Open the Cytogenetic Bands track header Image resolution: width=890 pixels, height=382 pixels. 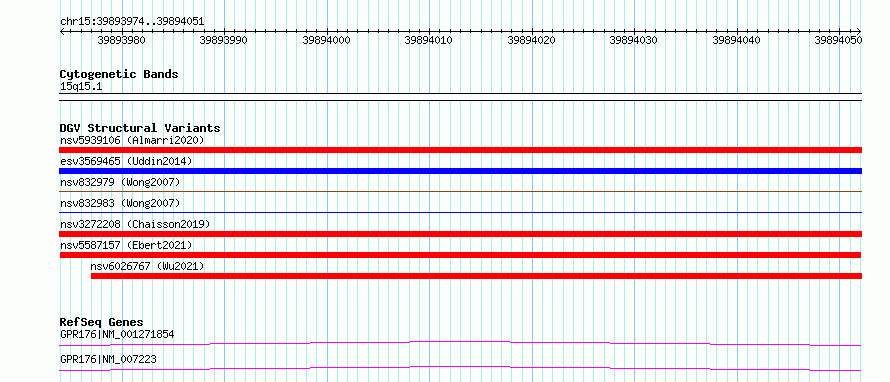[x=119, y=74]
